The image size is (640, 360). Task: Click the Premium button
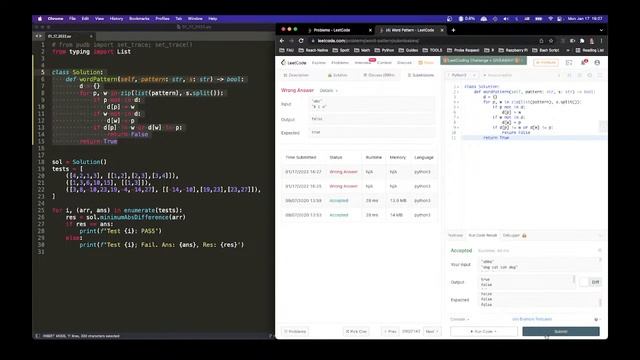point(546,62)
